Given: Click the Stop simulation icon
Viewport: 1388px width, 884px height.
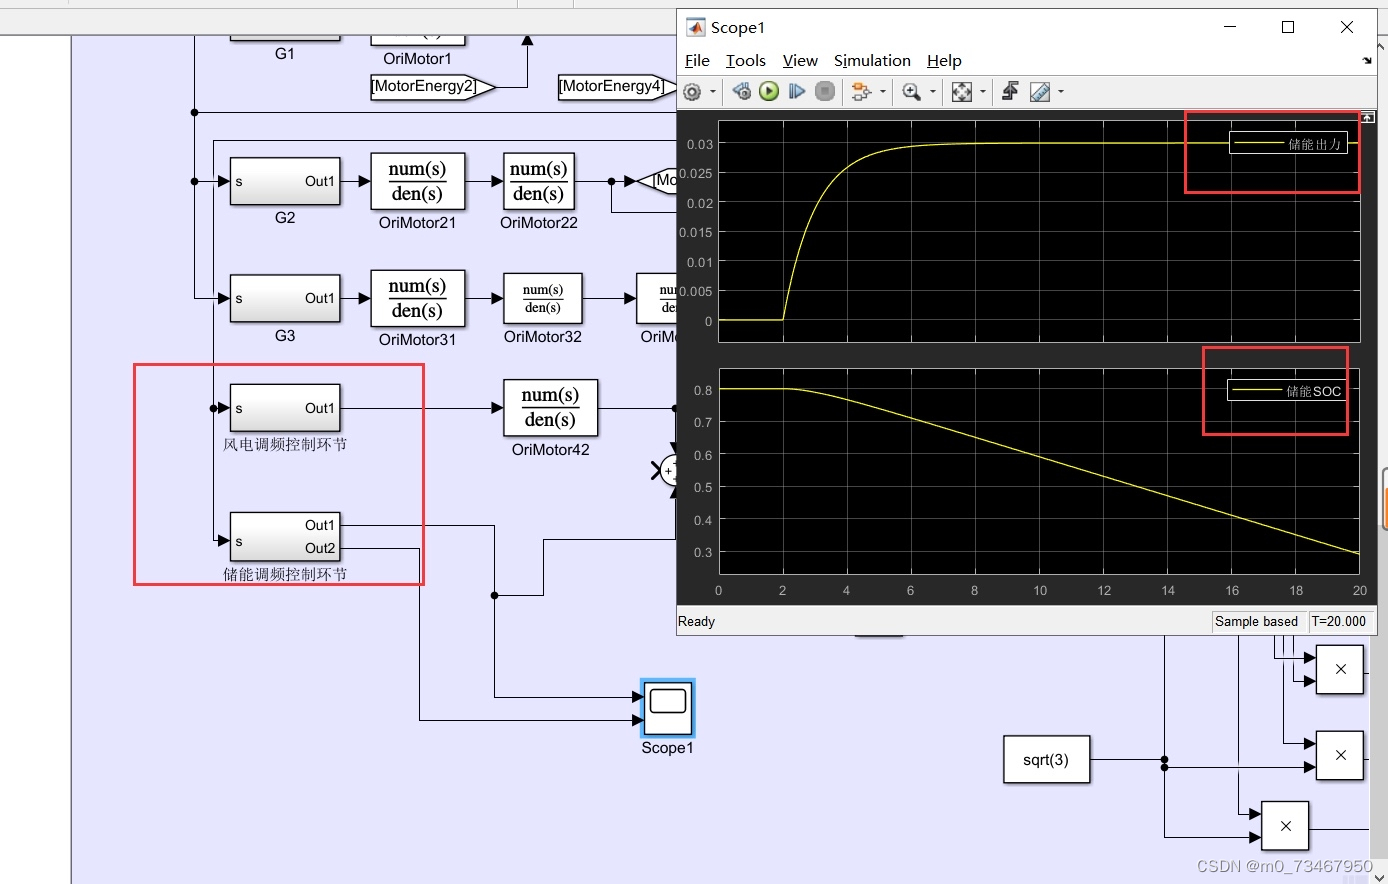Looking at the screenshot, I should (x=824, y=91).
